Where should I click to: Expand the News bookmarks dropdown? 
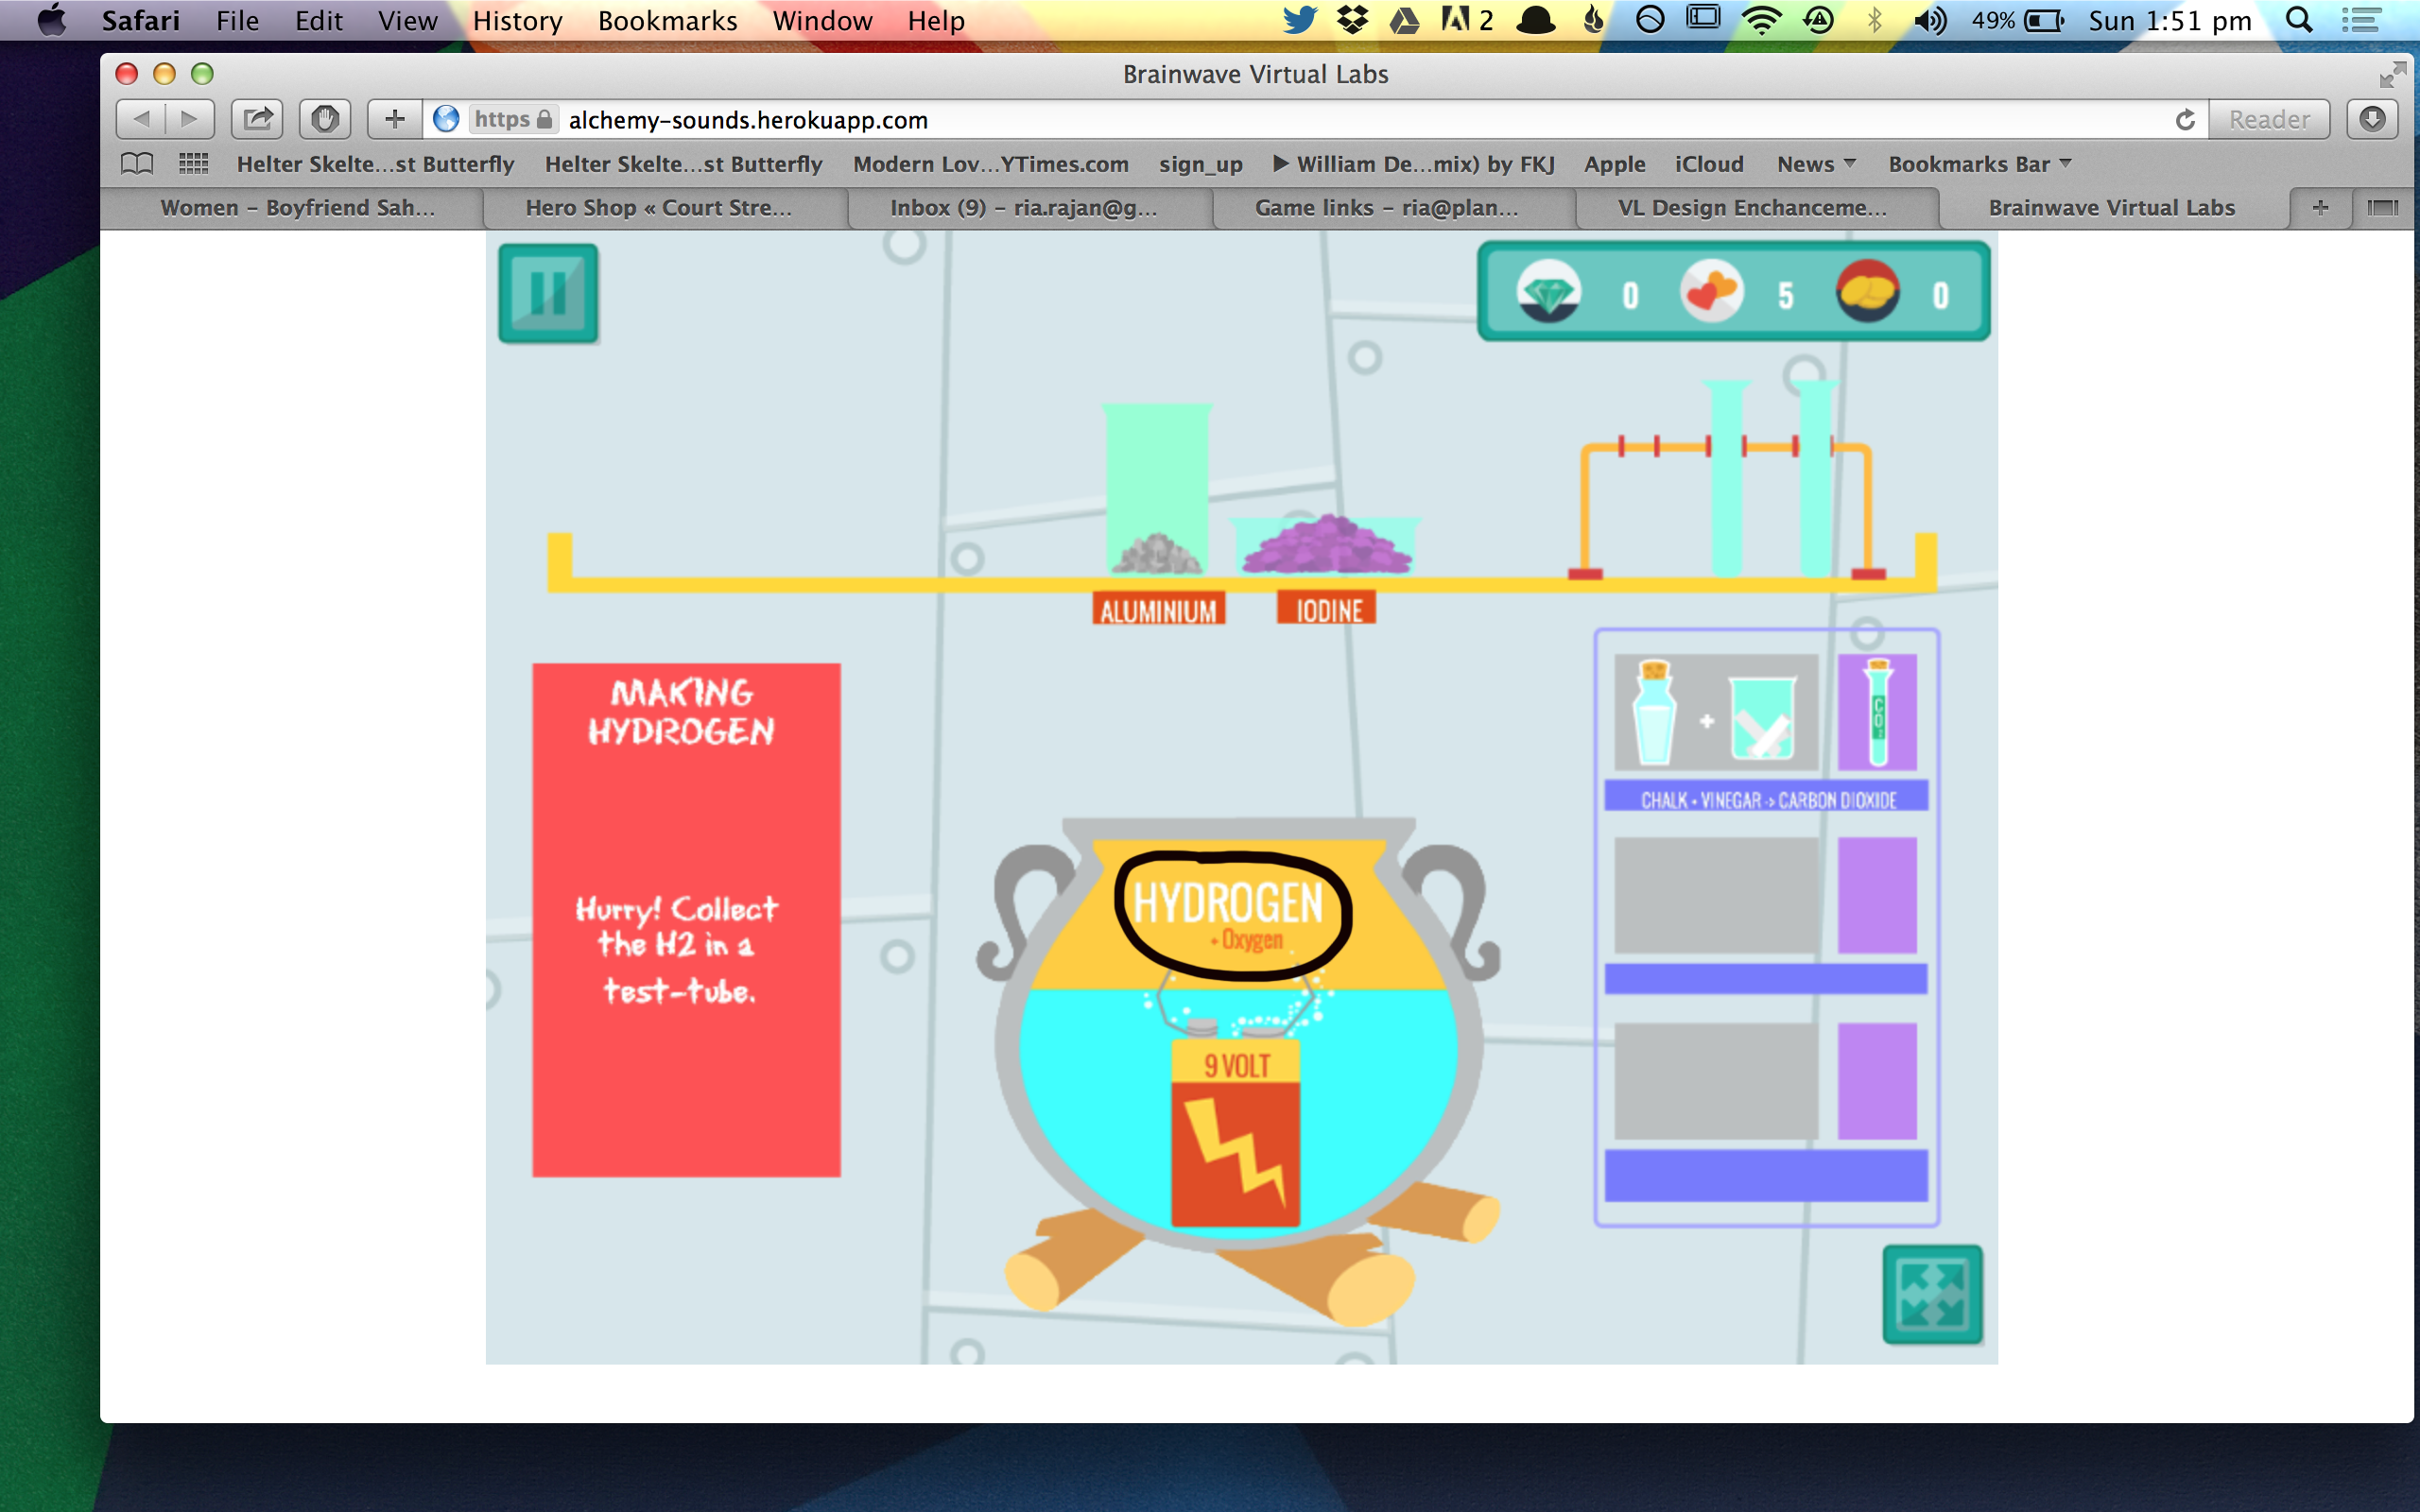coord(1816,164)
